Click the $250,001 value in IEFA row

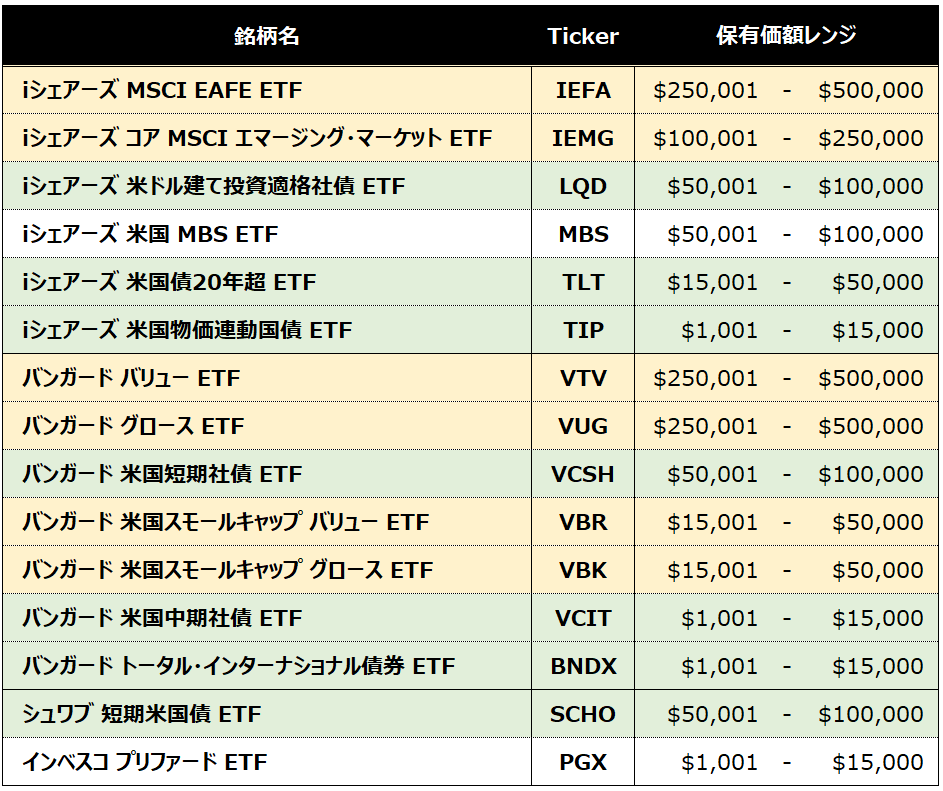click(705, 91)
